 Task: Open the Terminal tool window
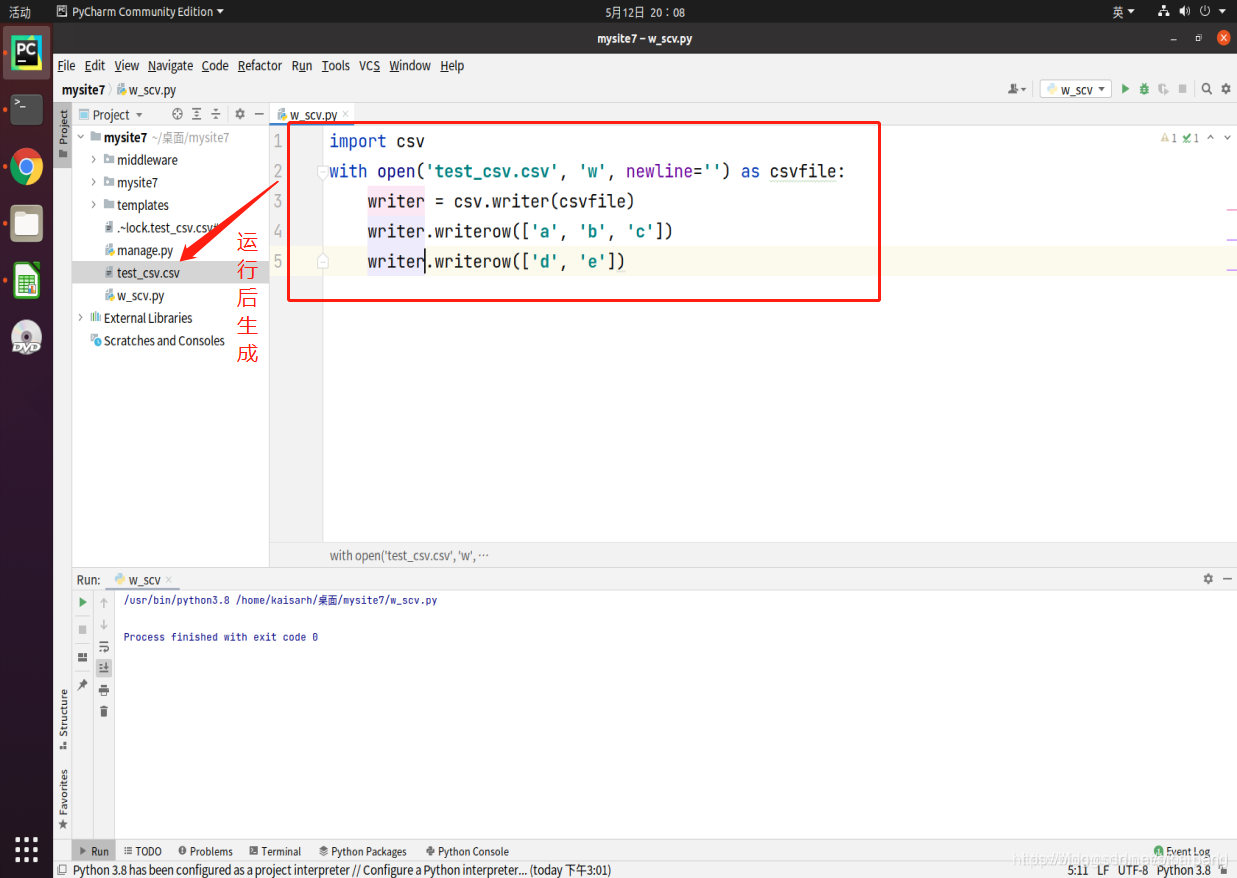coord(275,851)
